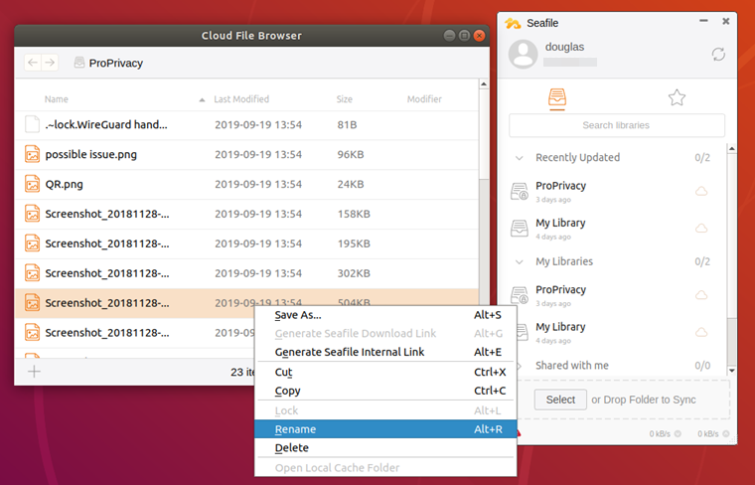Click the Seafile logo in title bar
The height and width of the screenshot is (485, 755).
click(x=513, y=23)
